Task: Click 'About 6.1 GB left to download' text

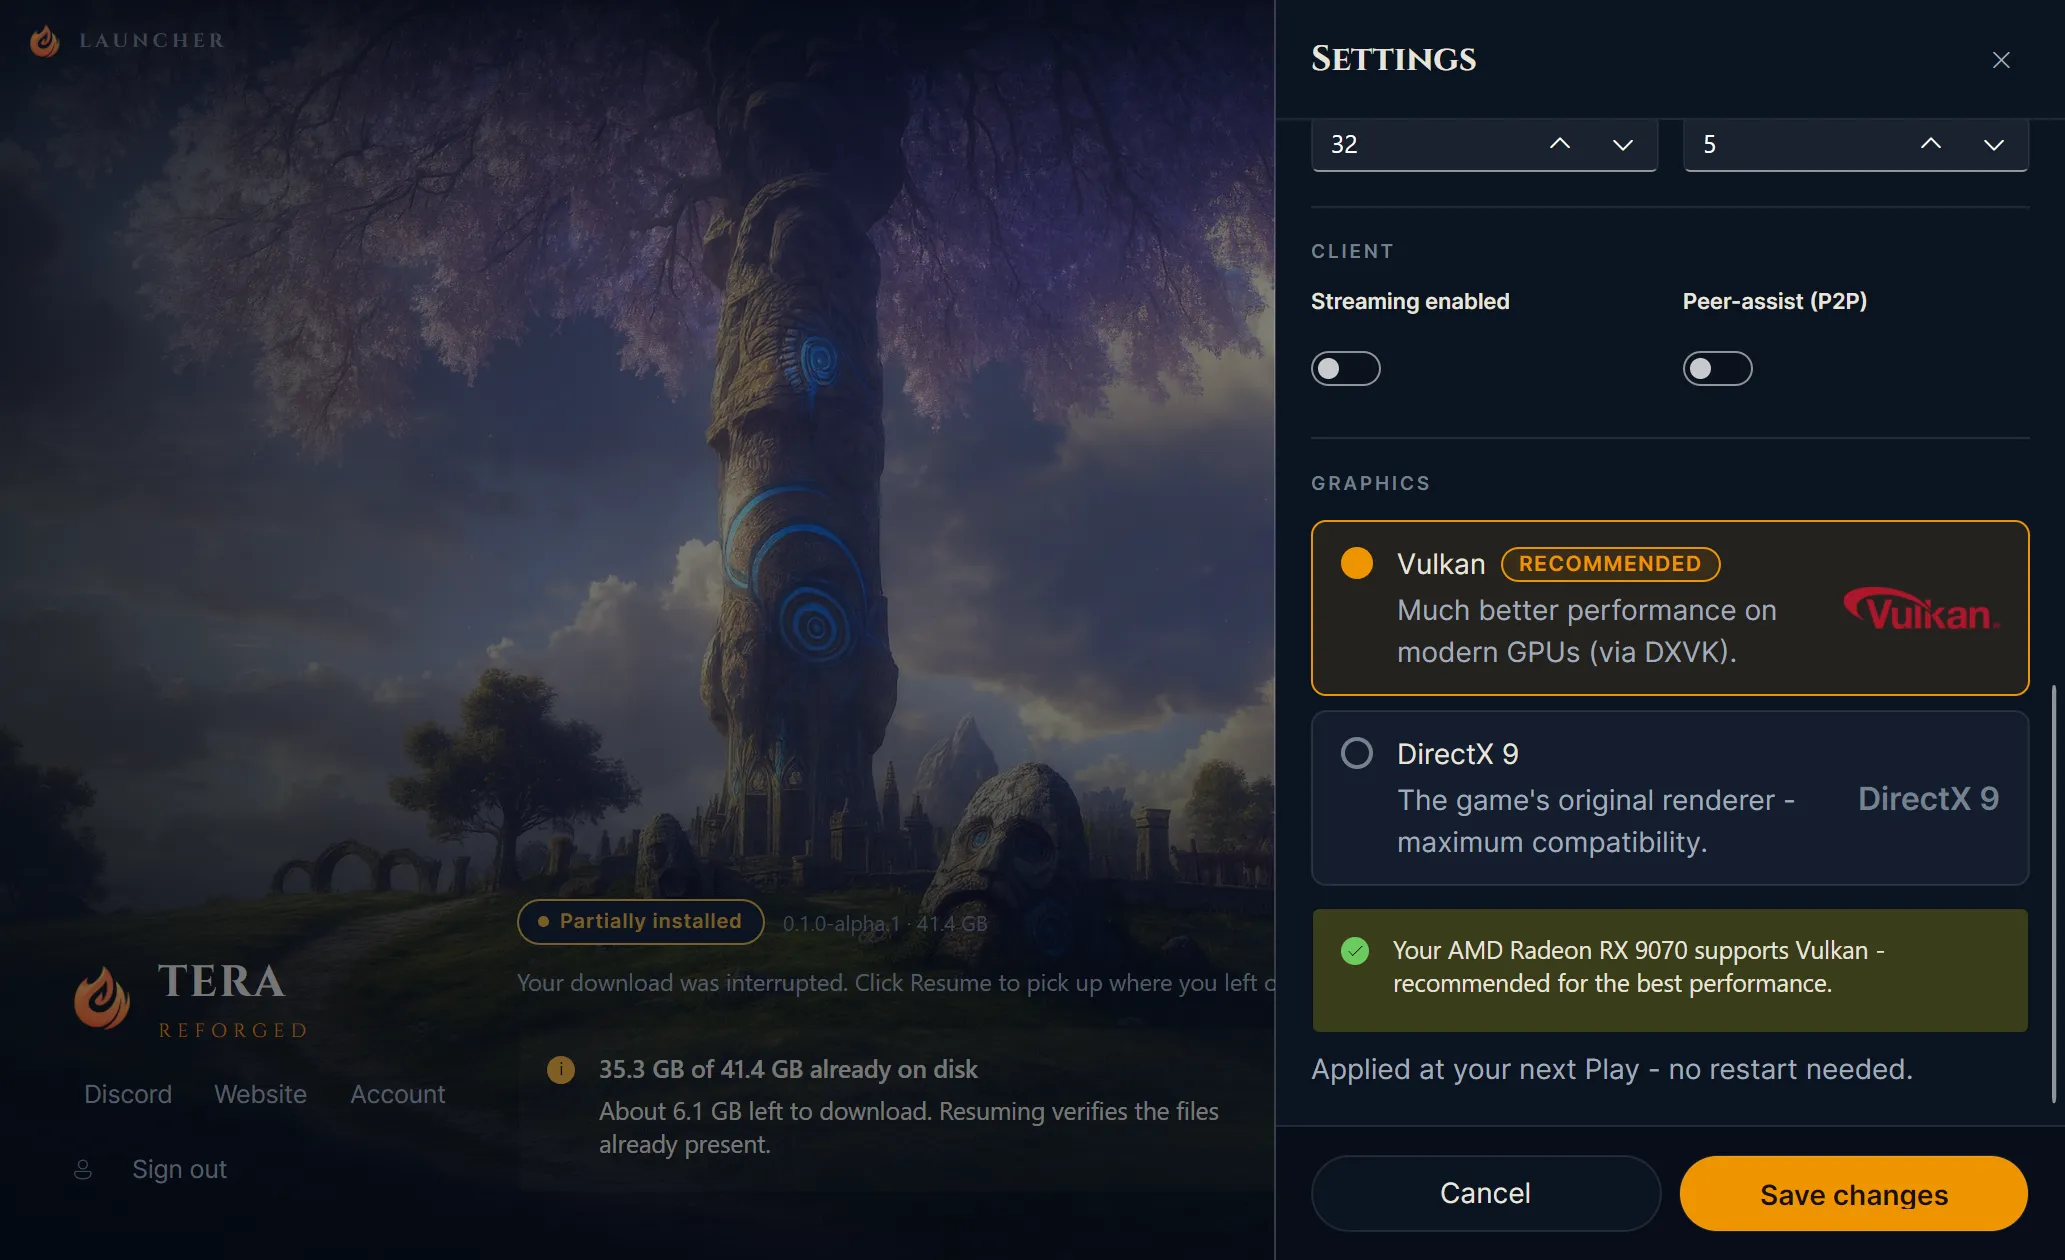Action: point(909,1128)
